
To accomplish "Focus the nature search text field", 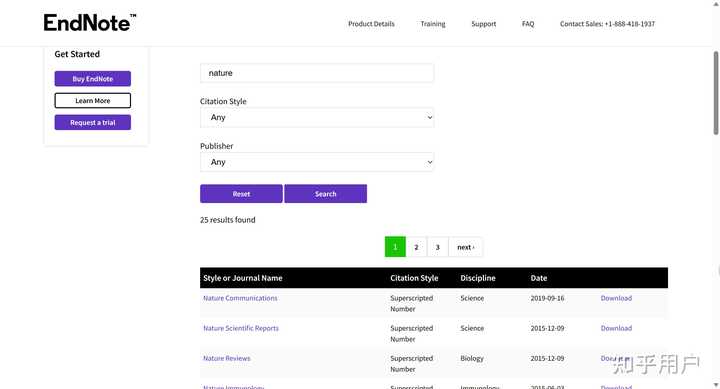I will [x=317, y=73].
